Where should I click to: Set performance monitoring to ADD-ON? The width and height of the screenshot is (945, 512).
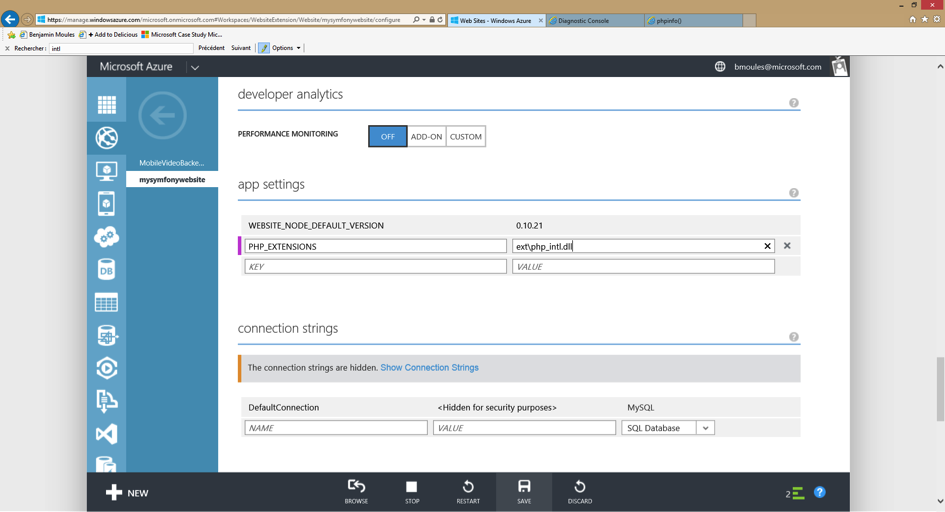pyautogui.click(x=427, y=136)
